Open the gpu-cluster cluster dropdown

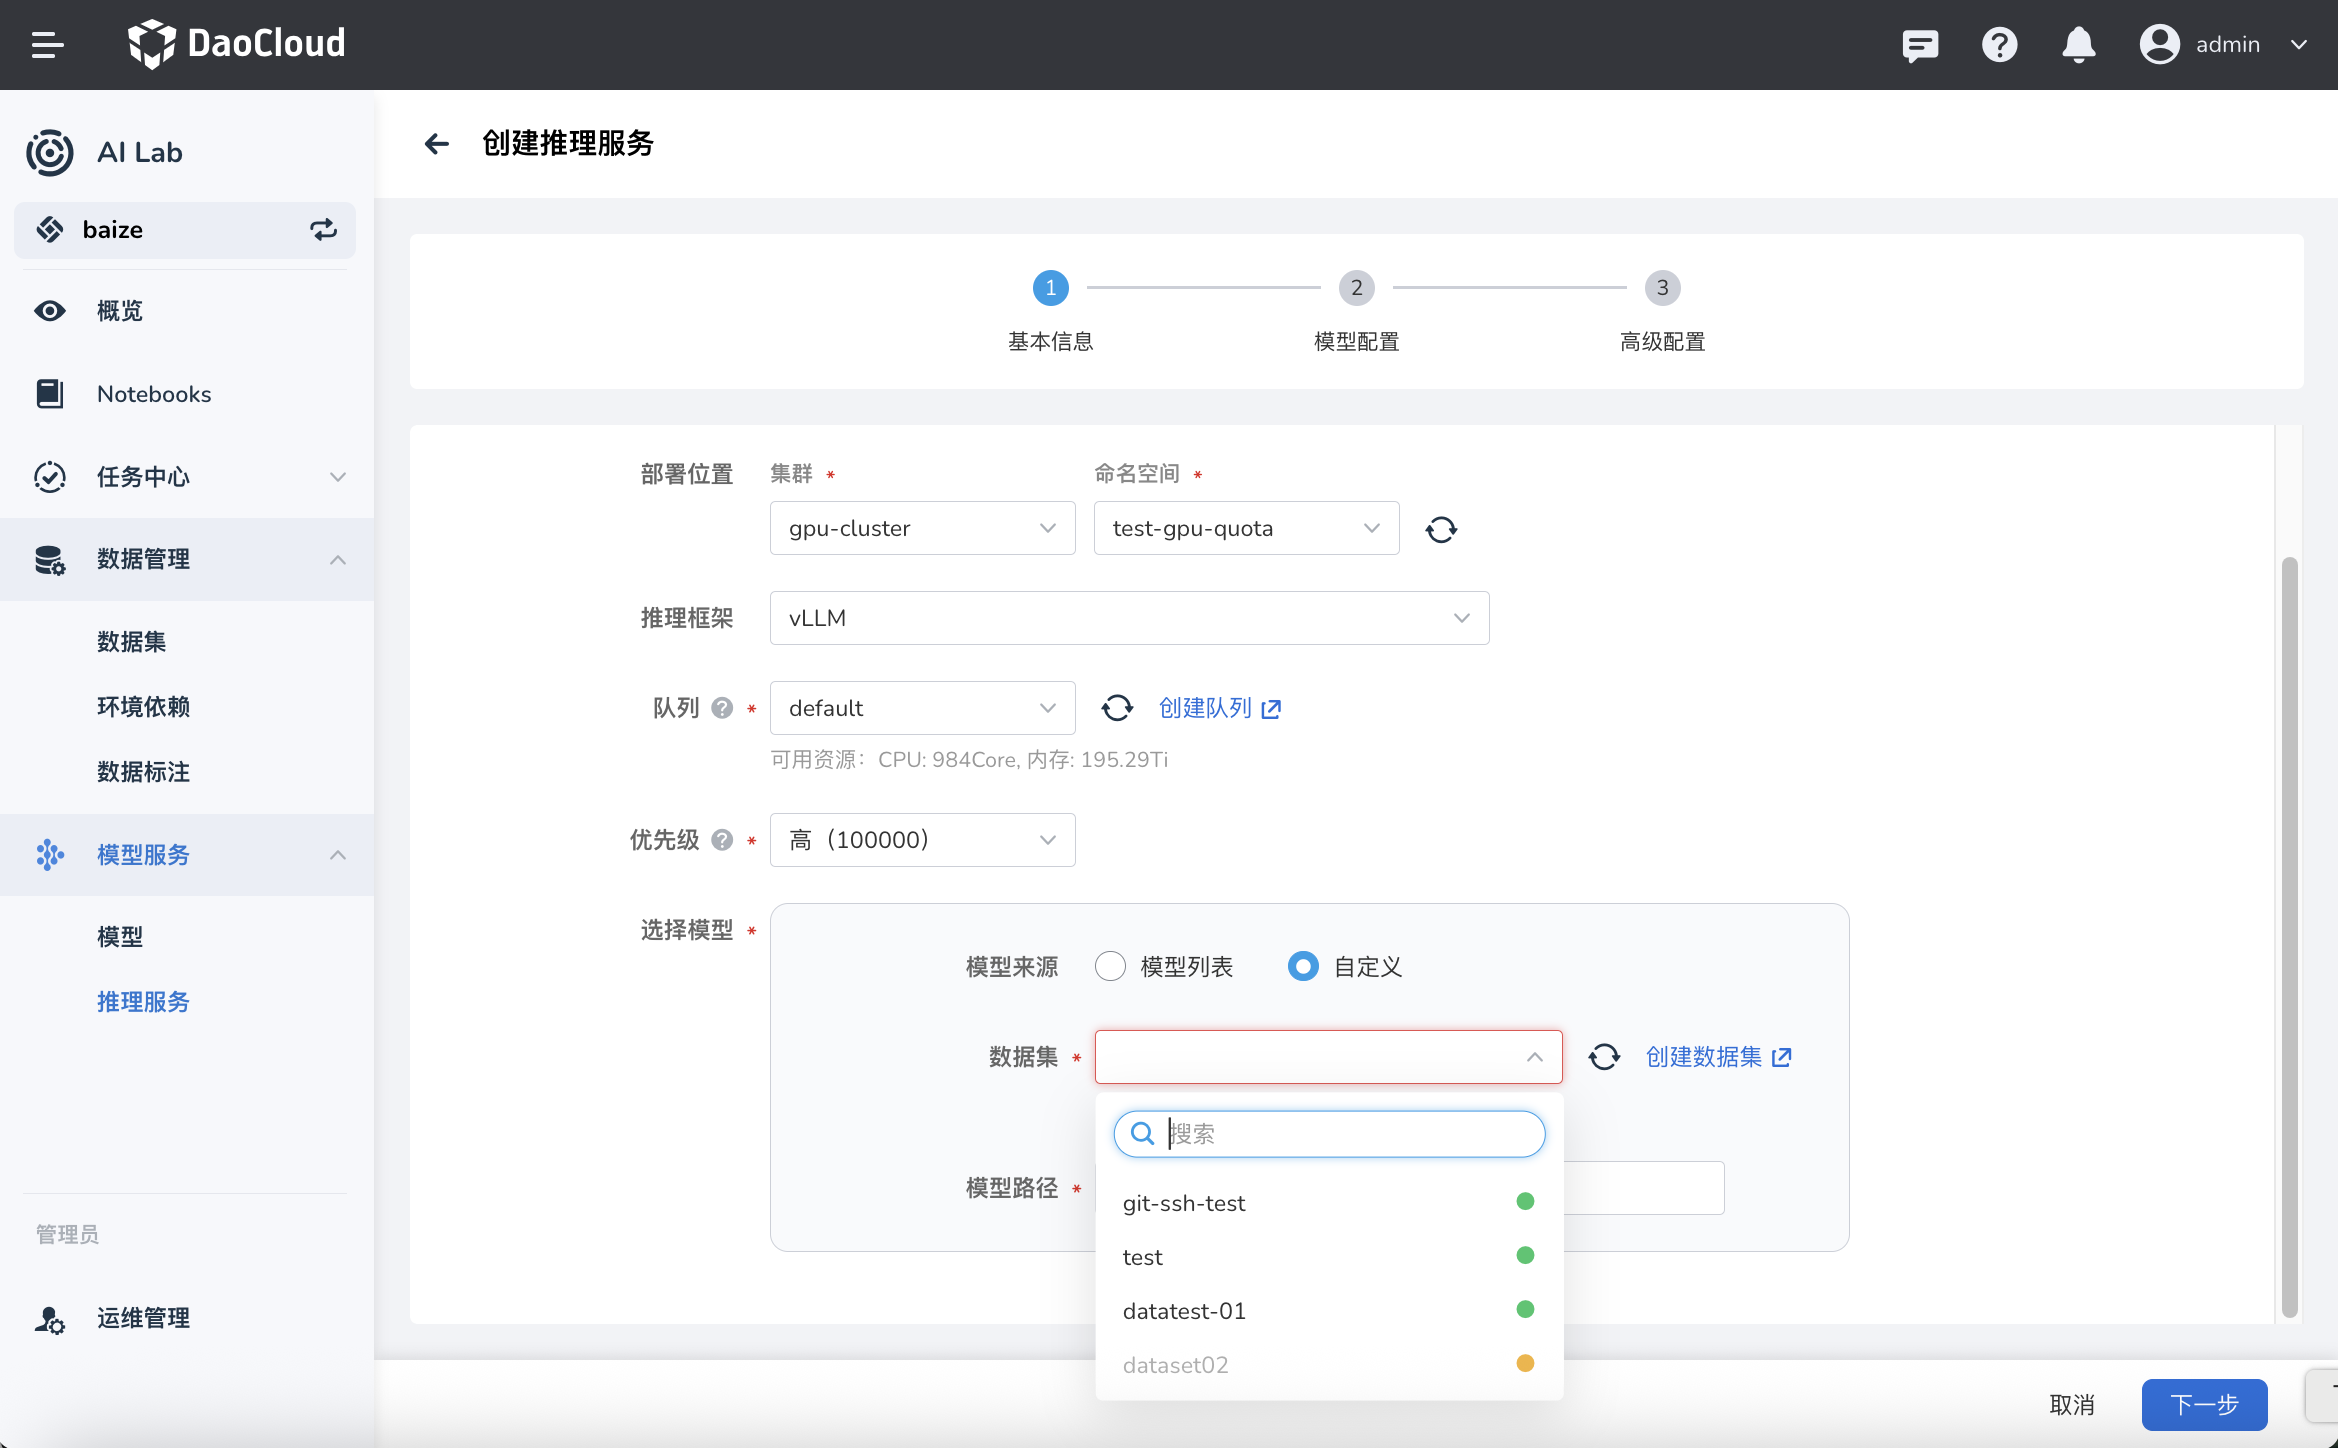click(922, 528)
